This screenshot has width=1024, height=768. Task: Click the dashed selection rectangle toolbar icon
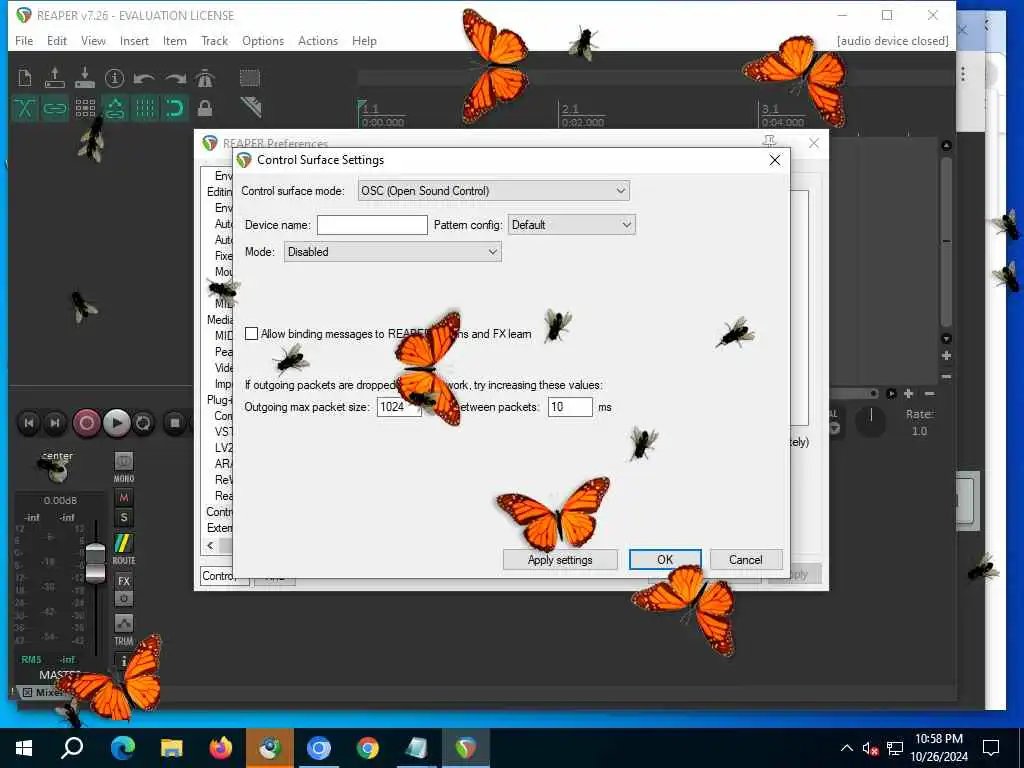tap(249, 78)
